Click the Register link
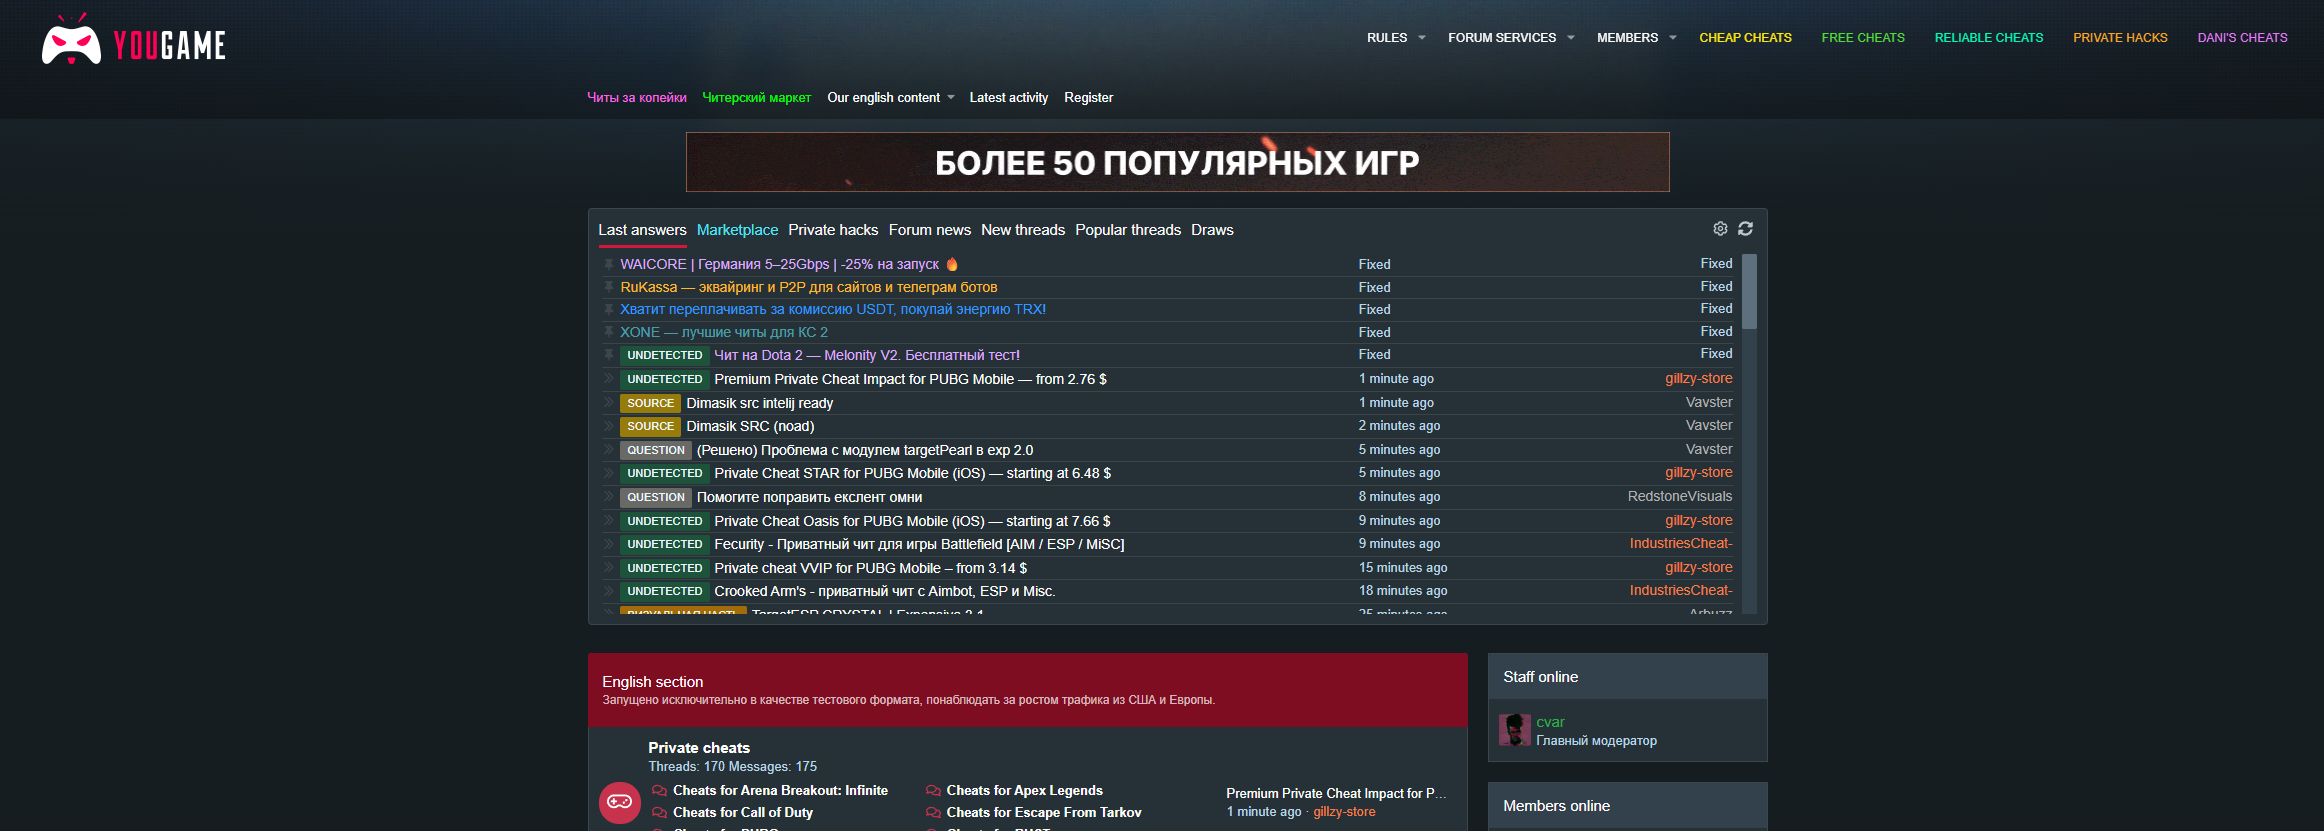This screenshot has height=831, width=2324. click(1088, 98)
